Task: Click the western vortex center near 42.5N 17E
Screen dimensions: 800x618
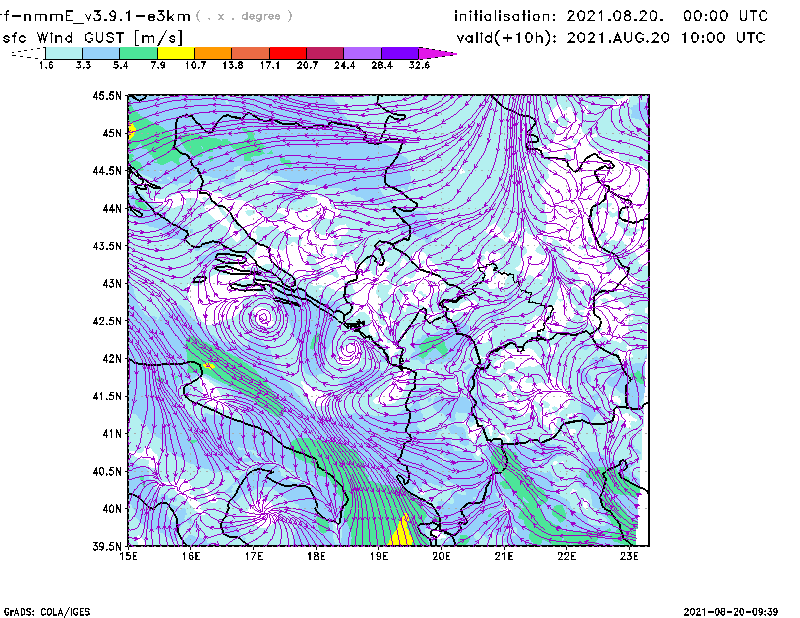Action: (x=263, y=318)
